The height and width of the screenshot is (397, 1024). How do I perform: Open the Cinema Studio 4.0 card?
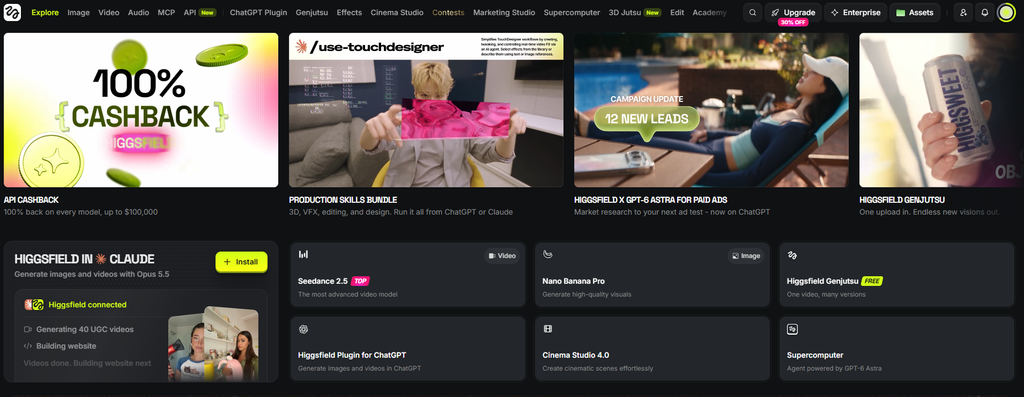(x=652, y=349)
